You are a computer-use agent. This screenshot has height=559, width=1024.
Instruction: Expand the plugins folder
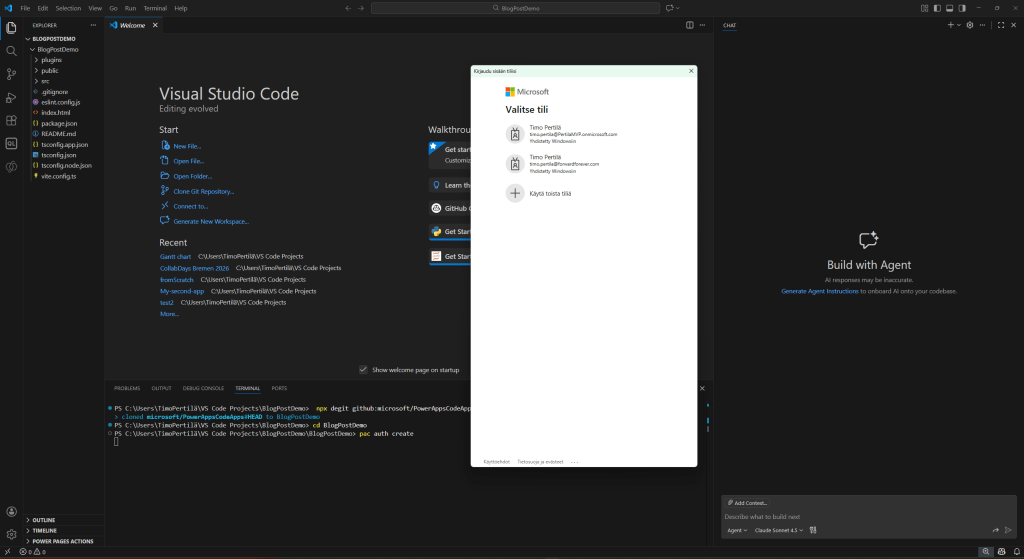52,60
